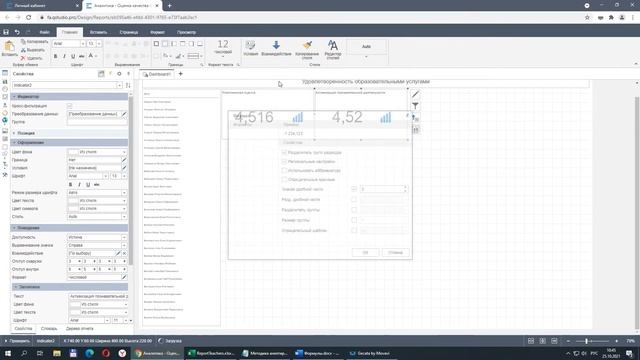Screen dimensions: 640x360
Task: Switch to the Страница ribbon tab
Action: coord(129,32)
